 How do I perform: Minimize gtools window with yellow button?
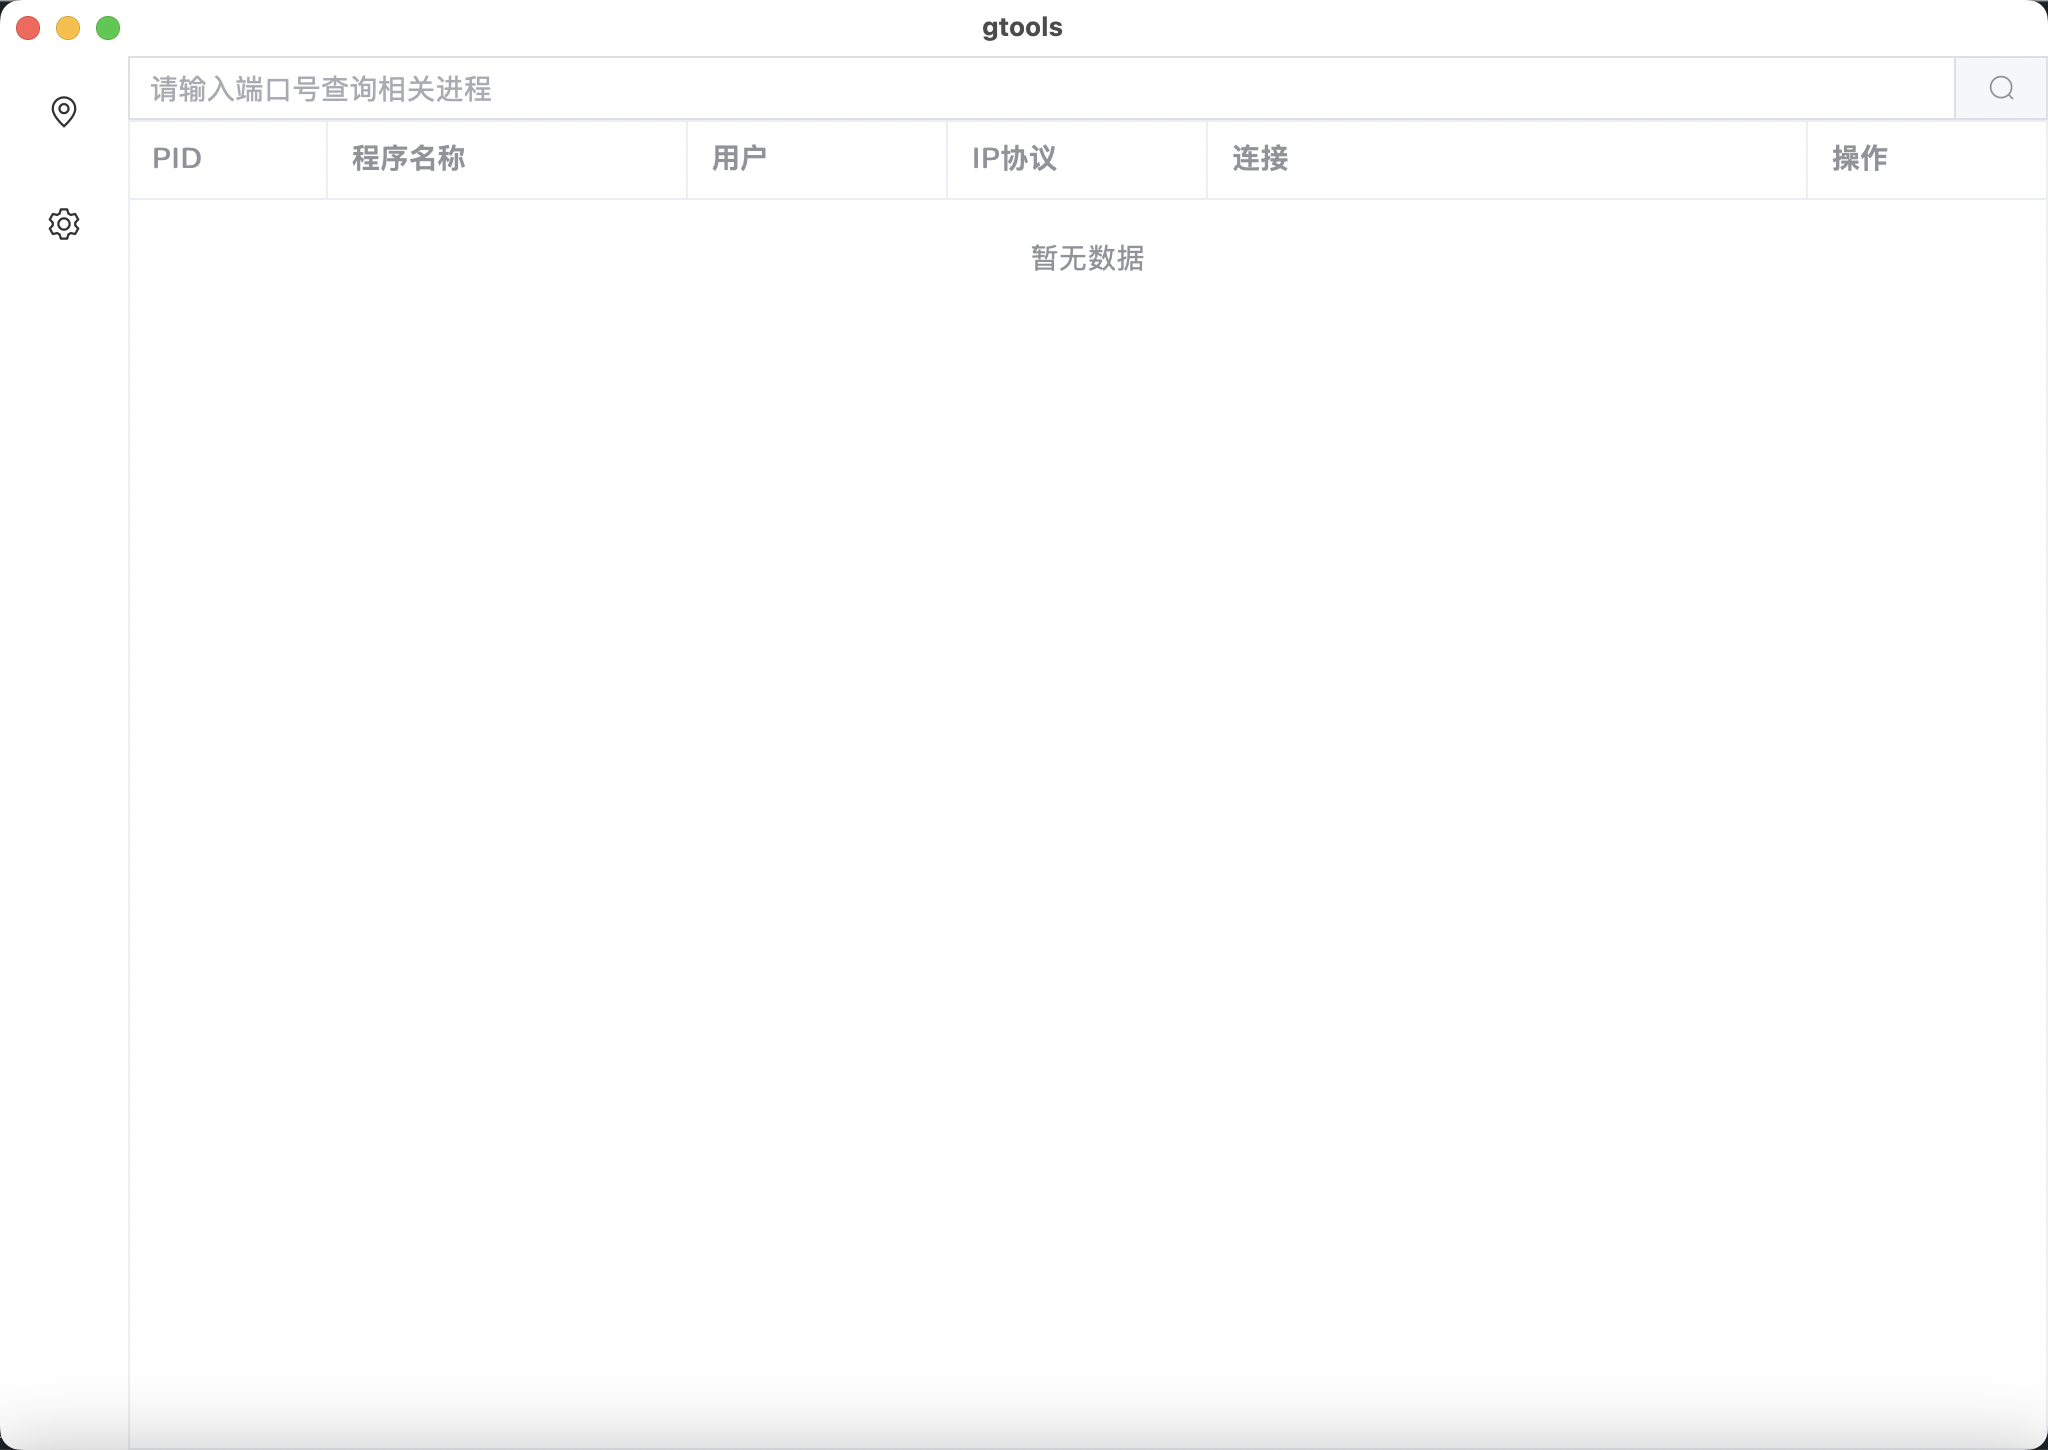[68, 28]
